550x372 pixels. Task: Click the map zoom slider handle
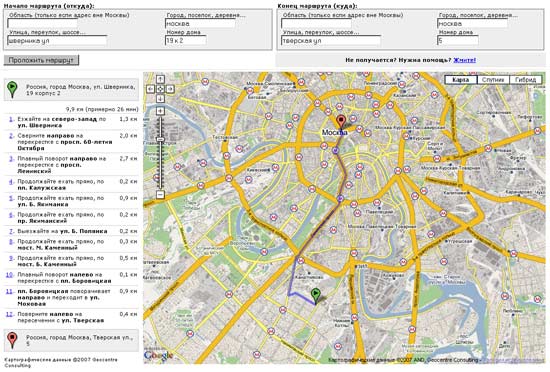point(160,140)
